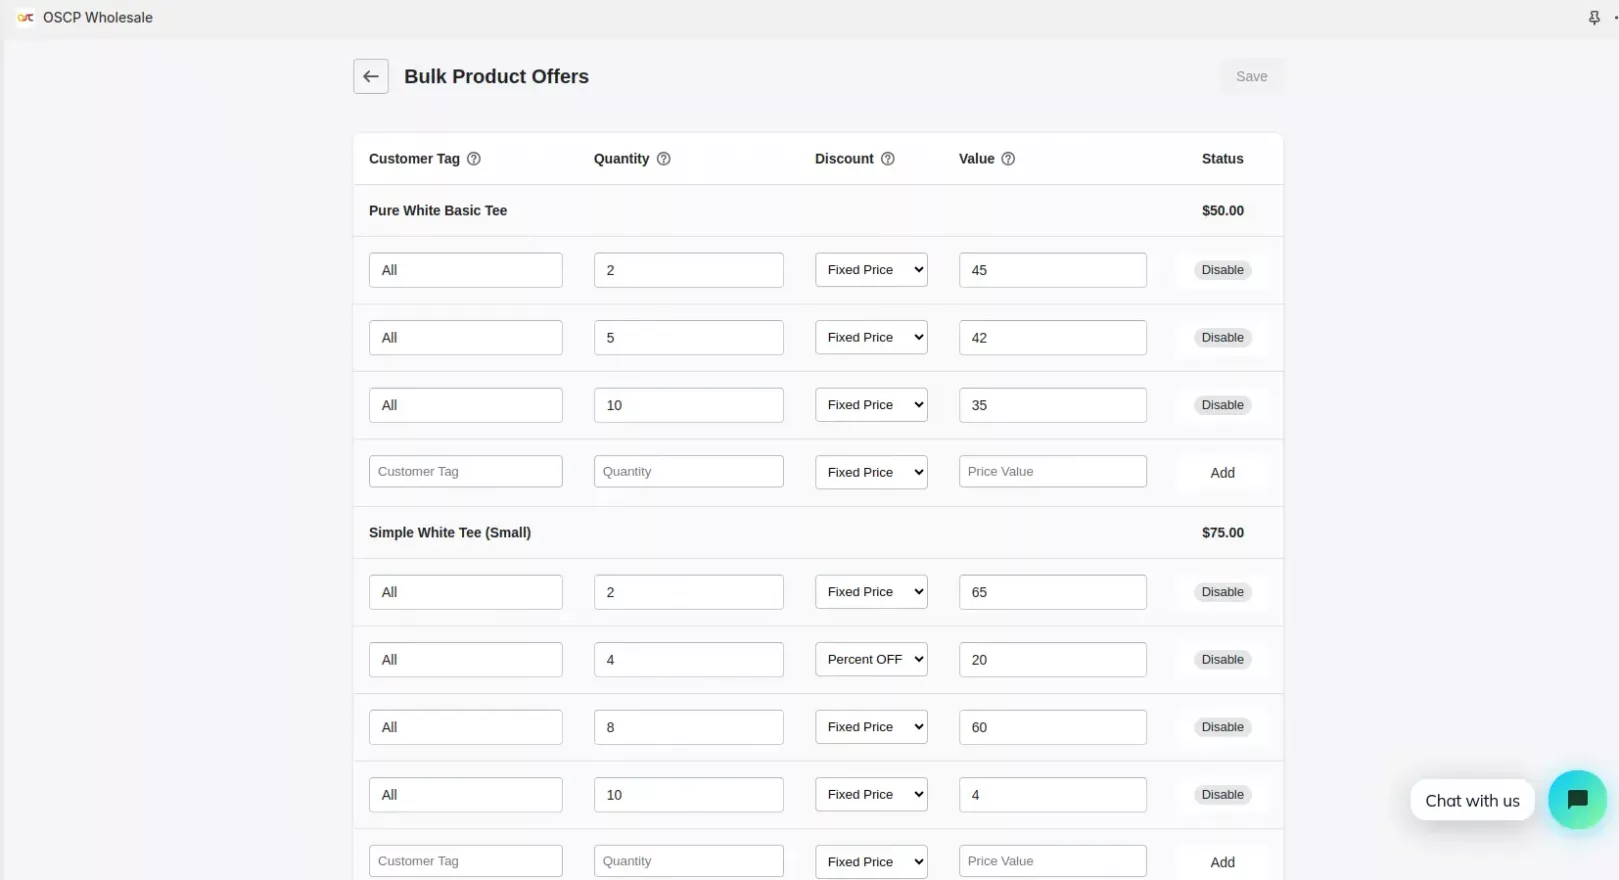
Task: Click the Chat with us label
Action: pyautogui.click(x=1472, y=801)
